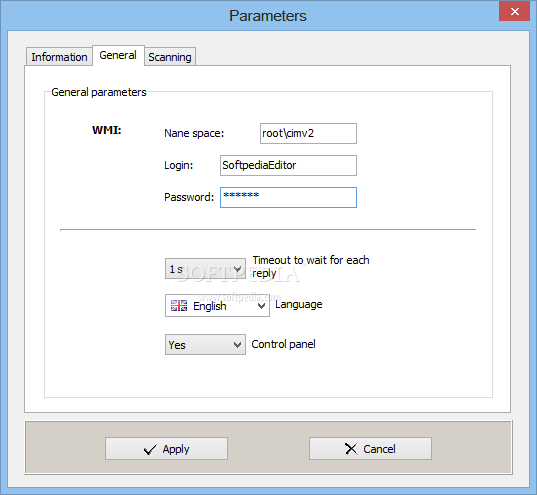Select the General tab
This screenshot has width=537, height=495.
pos(118,55)
